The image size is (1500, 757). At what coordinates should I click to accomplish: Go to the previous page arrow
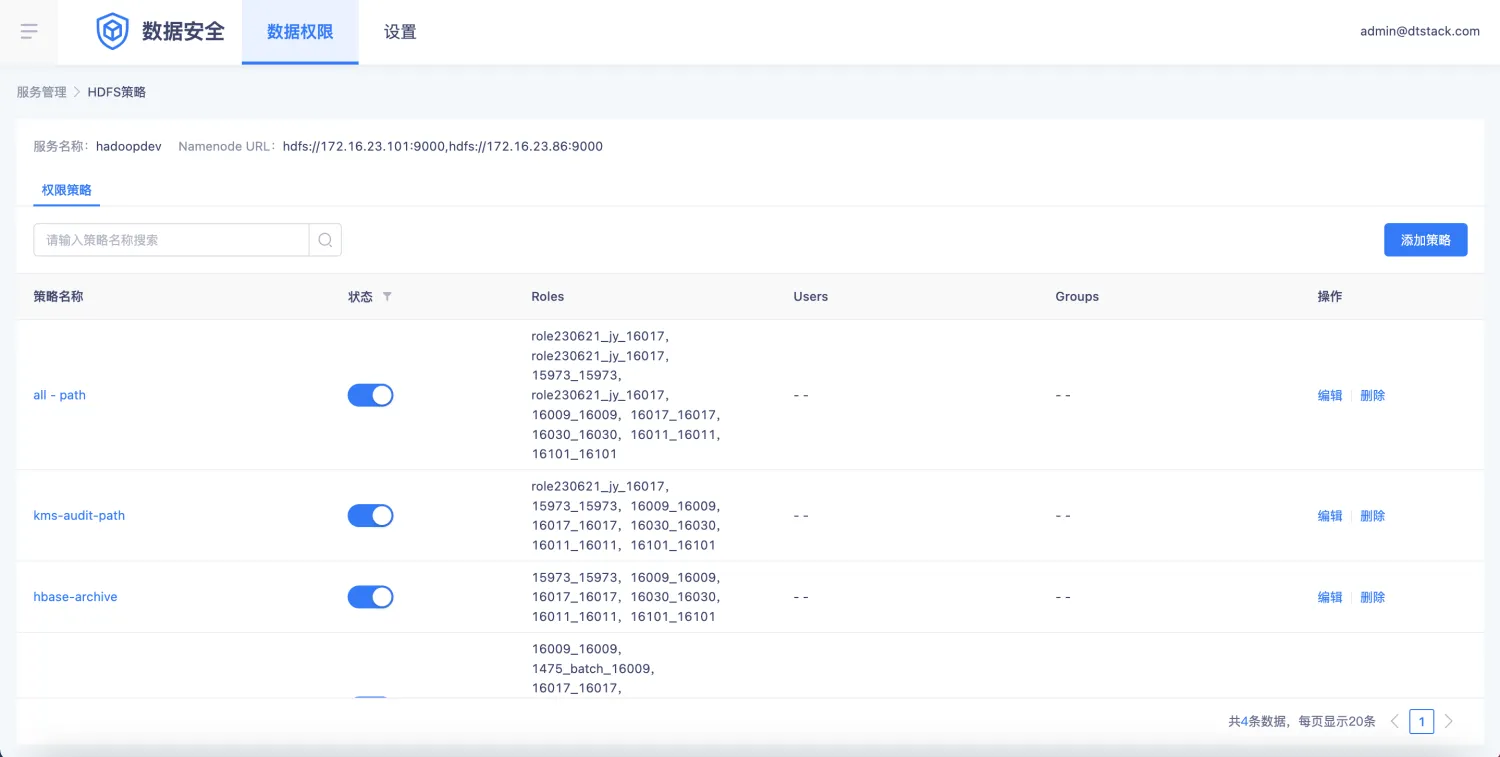[1395, 721]
